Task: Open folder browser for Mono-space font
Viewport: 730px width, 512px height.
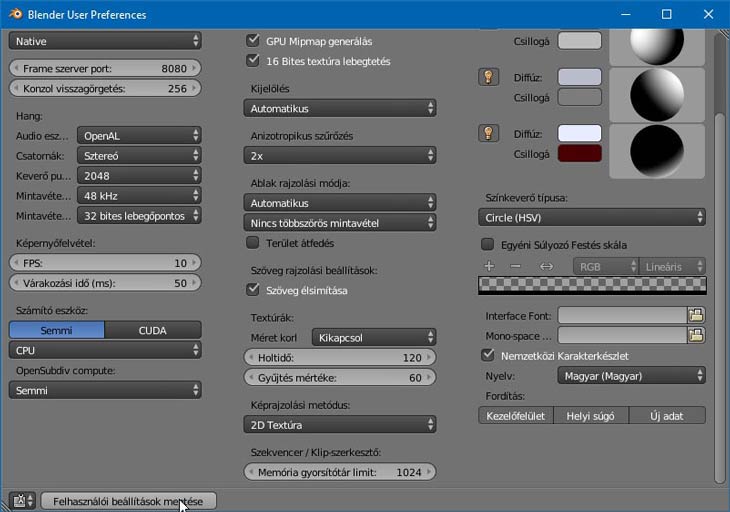Action: (696, 335)
